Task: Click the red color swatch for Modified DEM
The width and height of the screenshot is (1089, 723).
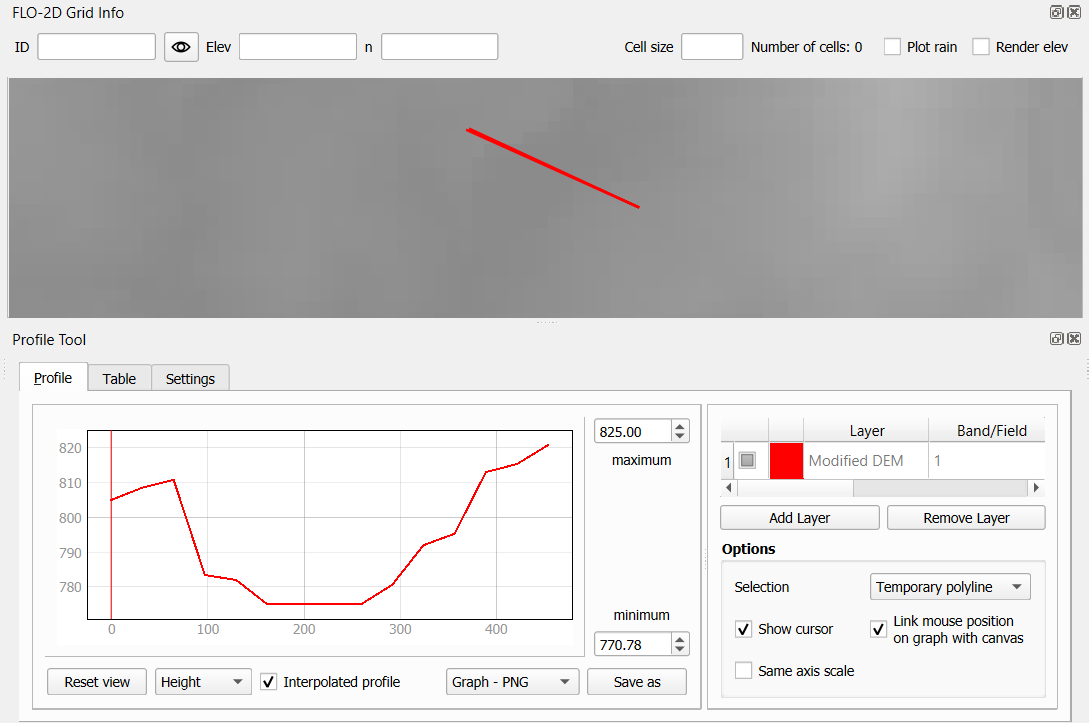Action: click(x=786, y=461)
